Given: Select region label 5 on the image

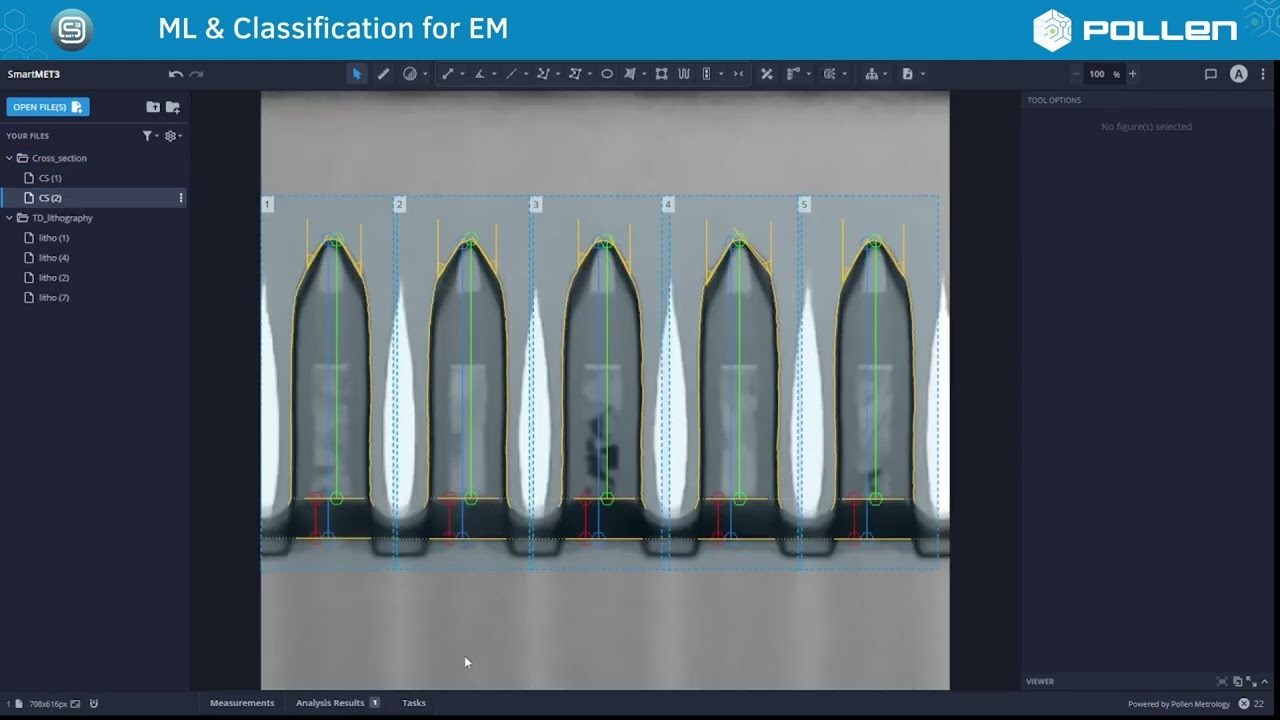Looking at the screenshot, I should (804, 204).
